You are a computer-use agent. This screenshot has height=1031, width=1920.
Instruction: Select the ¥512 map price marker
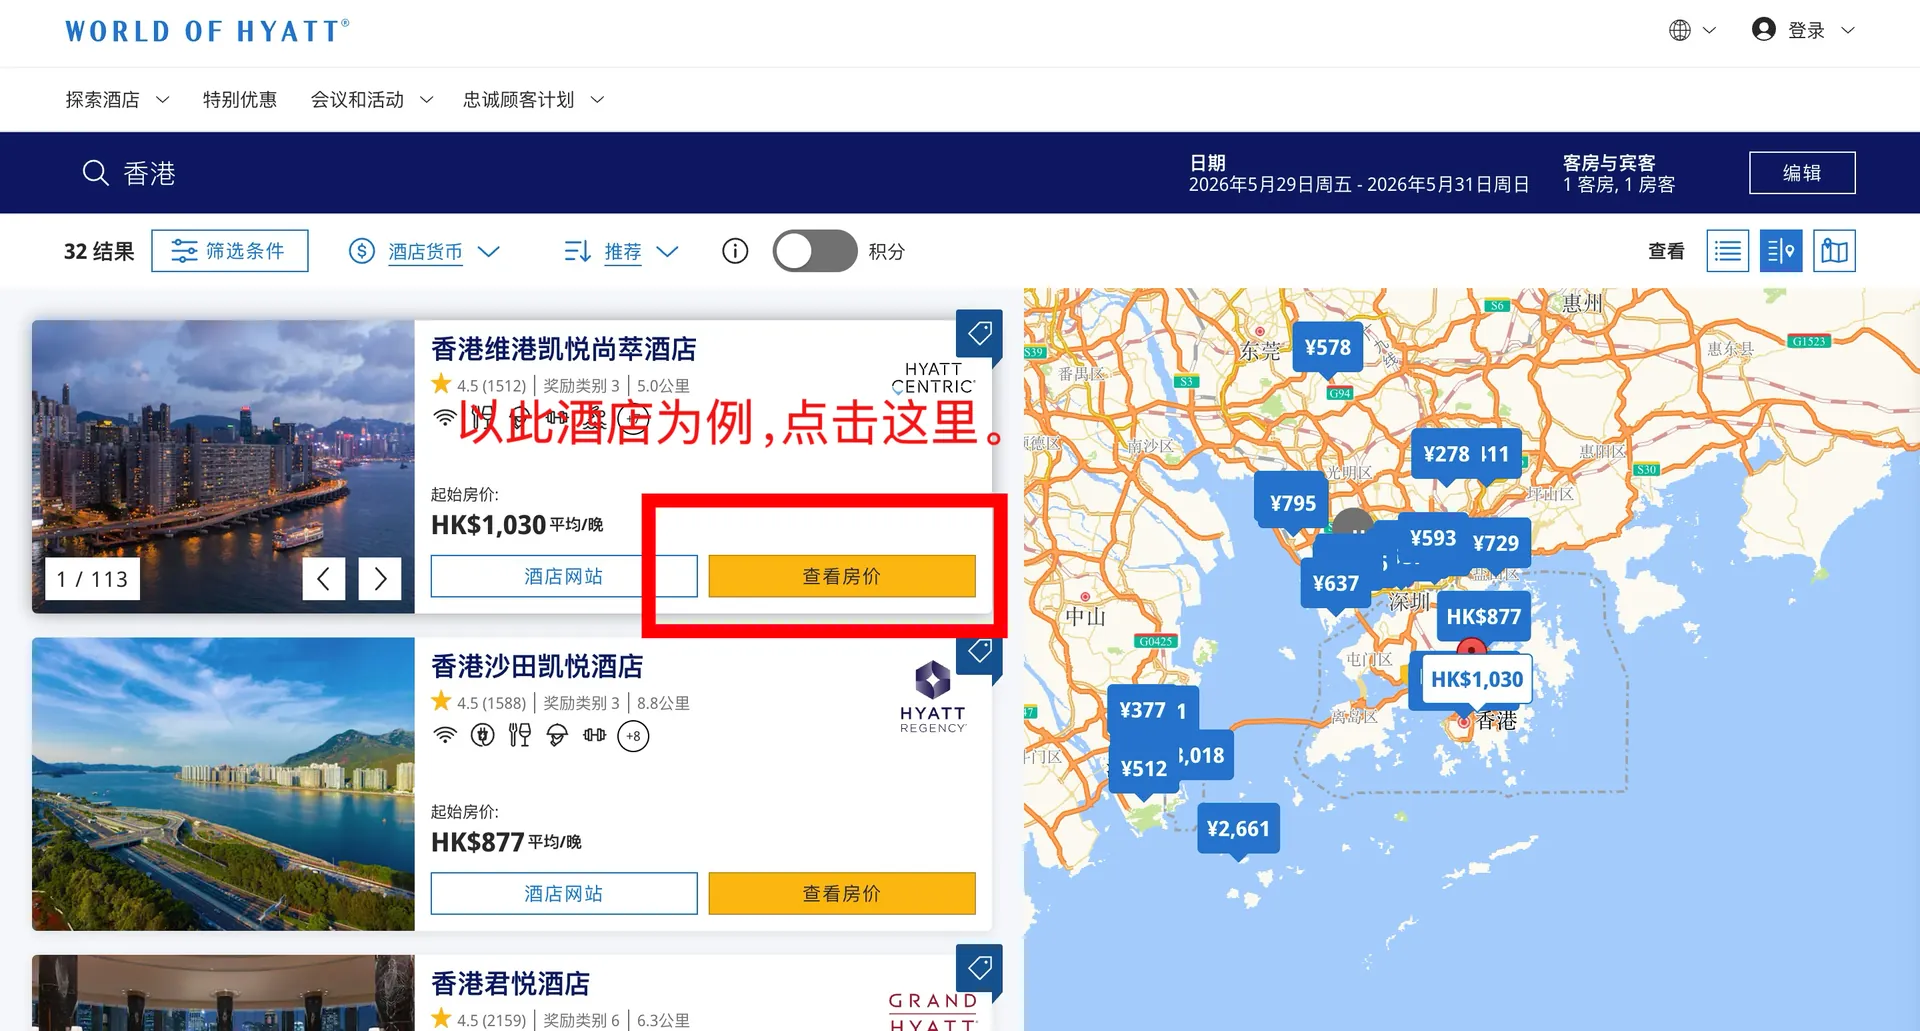point(1144,769)
